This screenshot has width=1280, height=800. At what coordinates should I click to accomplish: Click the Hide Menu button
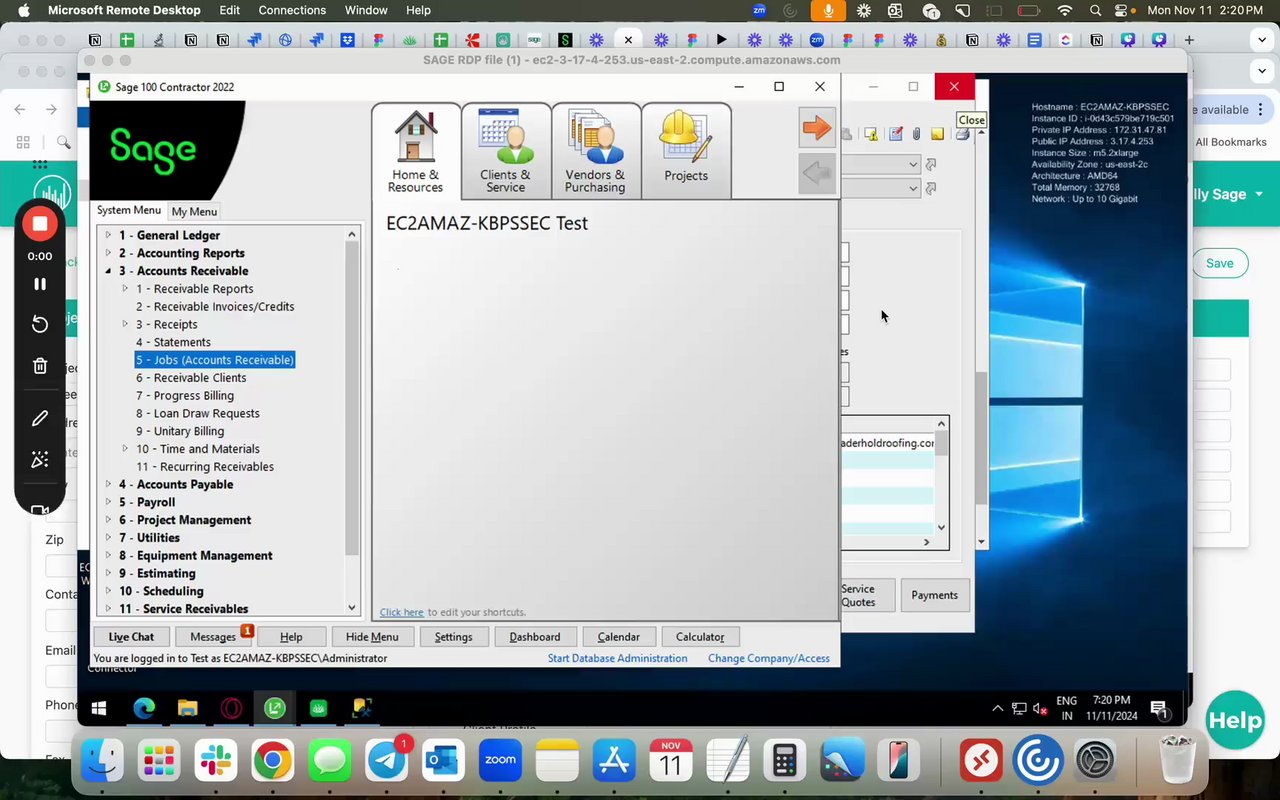372,637
